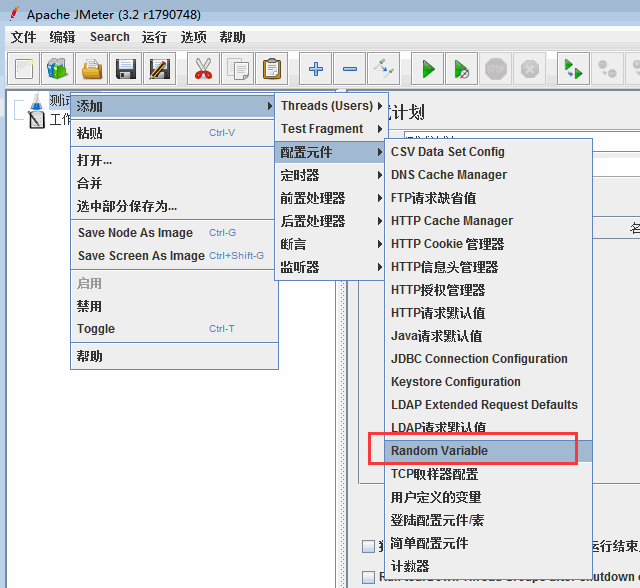This screenshot has height=588, width=640.
Task: Select HTTP授权管理器
Action: click(489, 290)
